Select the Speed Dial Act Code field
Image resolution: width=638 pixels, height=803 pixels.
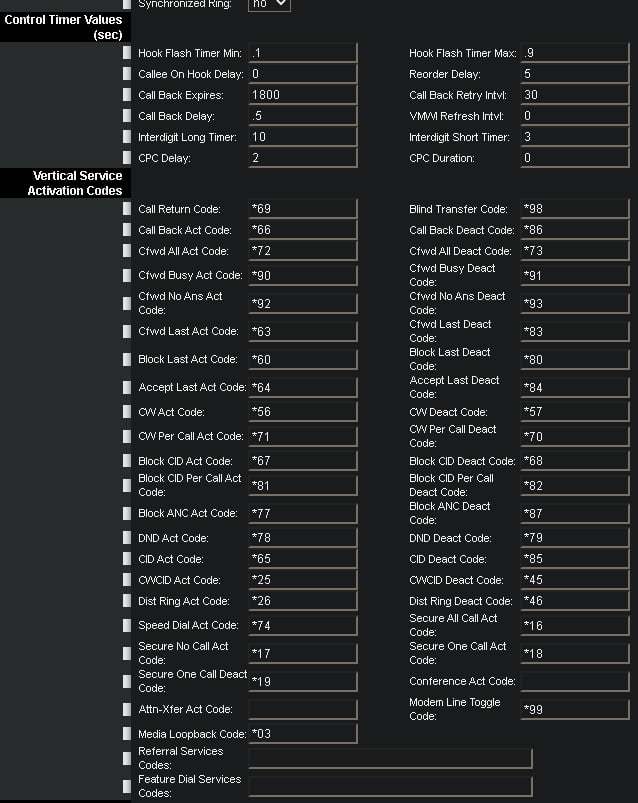[302, 625]
